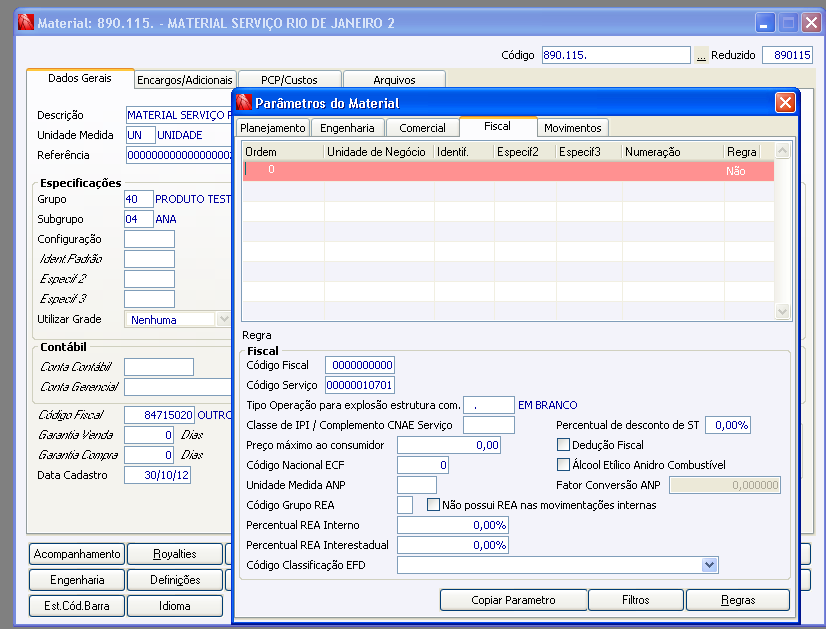
Task: Check Álcool Etílico Anidro Combustível option
Action: pos(563,465)
